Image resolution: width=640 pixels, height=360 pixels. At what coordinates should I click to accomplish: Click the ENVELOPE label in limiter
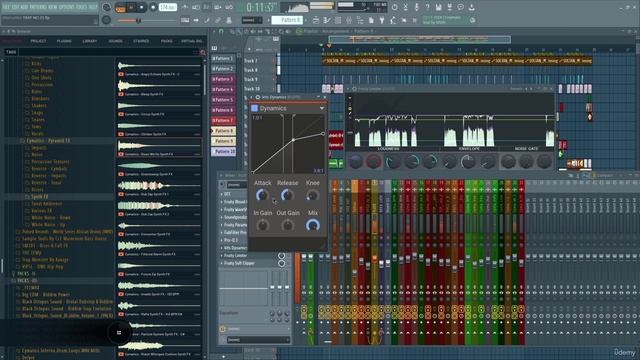469,149
